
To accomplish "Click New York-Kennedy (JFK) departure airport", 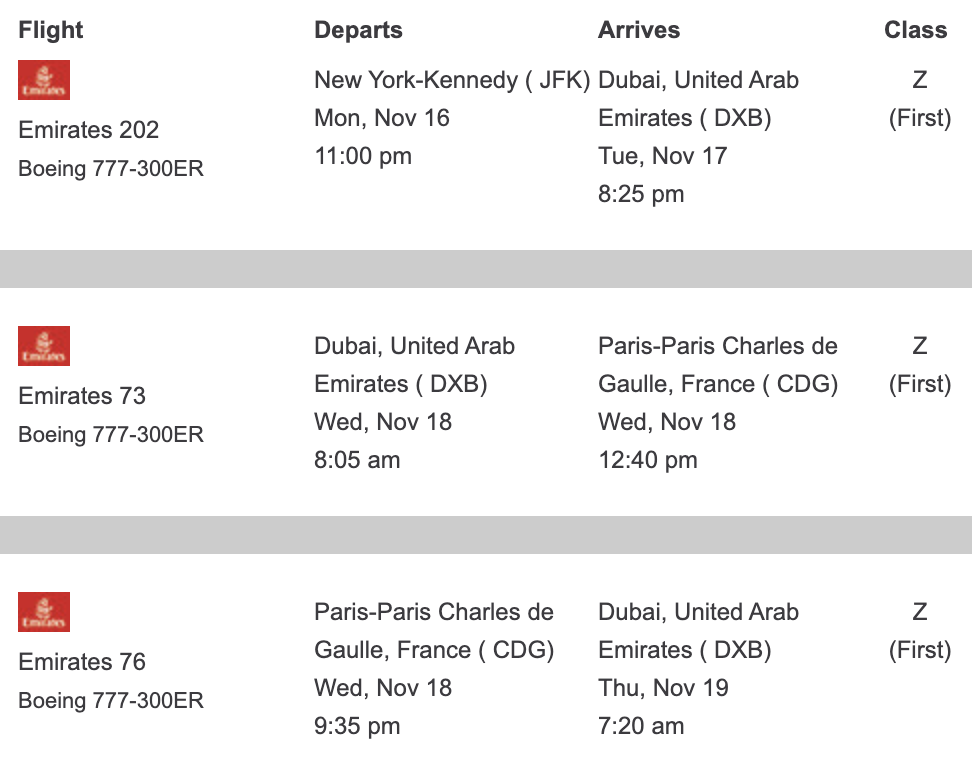I will [x=452, y=80].
